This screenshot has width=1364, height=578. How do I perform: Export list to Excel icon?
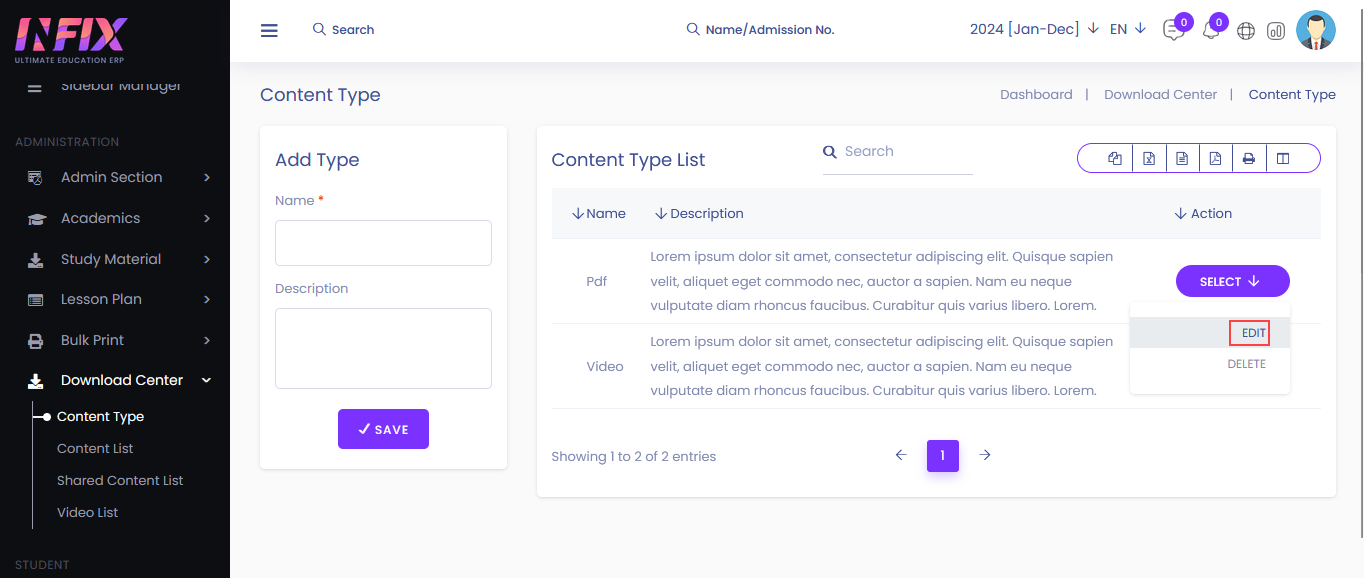(x=1149, y=158)
